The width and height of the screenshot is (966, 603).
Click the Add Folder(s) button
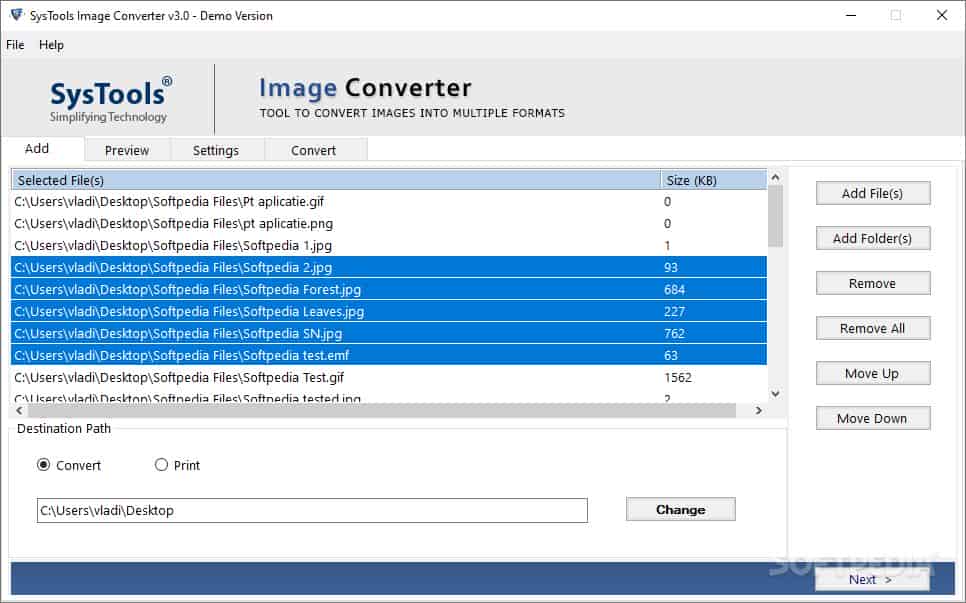click(872, 238)
